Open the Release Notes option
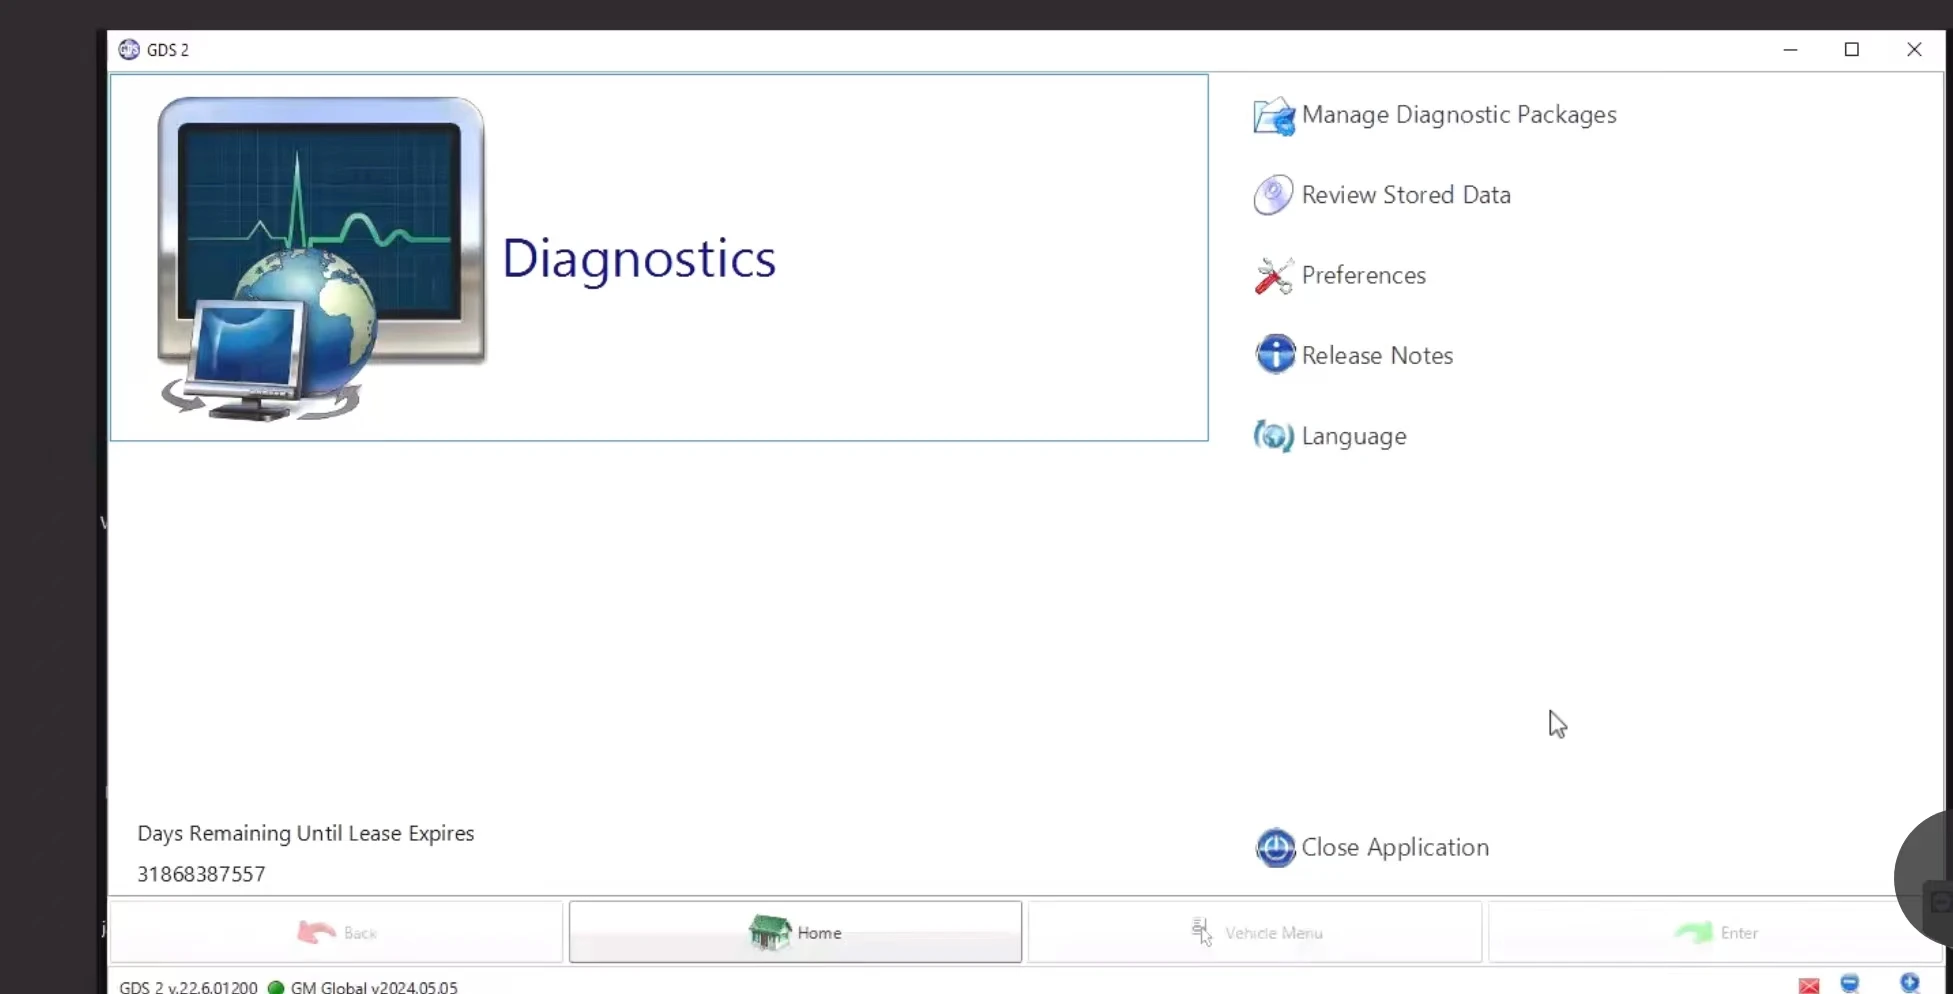Screen dimensions: 1953x994 1377,355
